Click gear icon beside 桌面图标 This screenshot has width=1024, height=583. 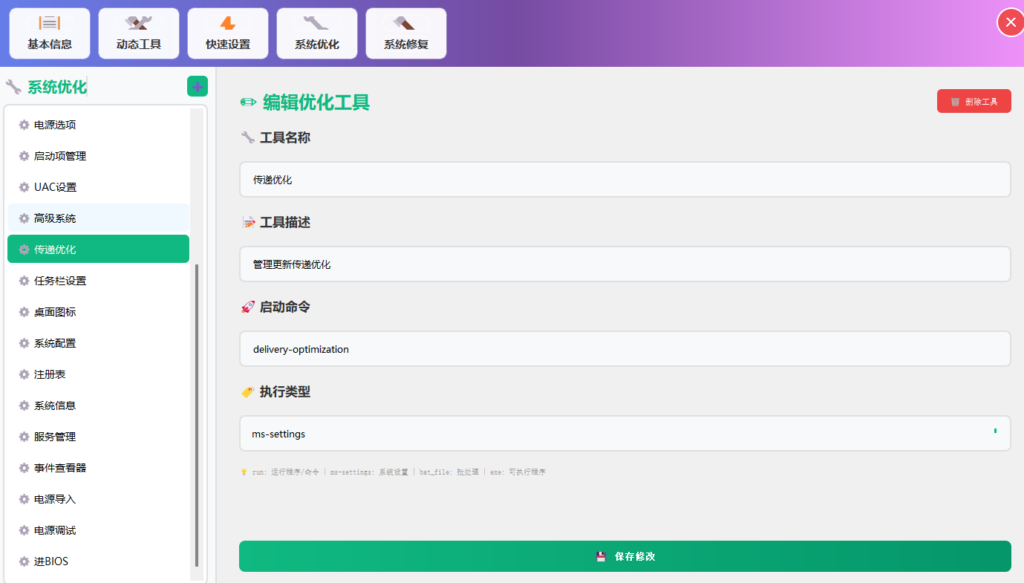pos(24,312)
